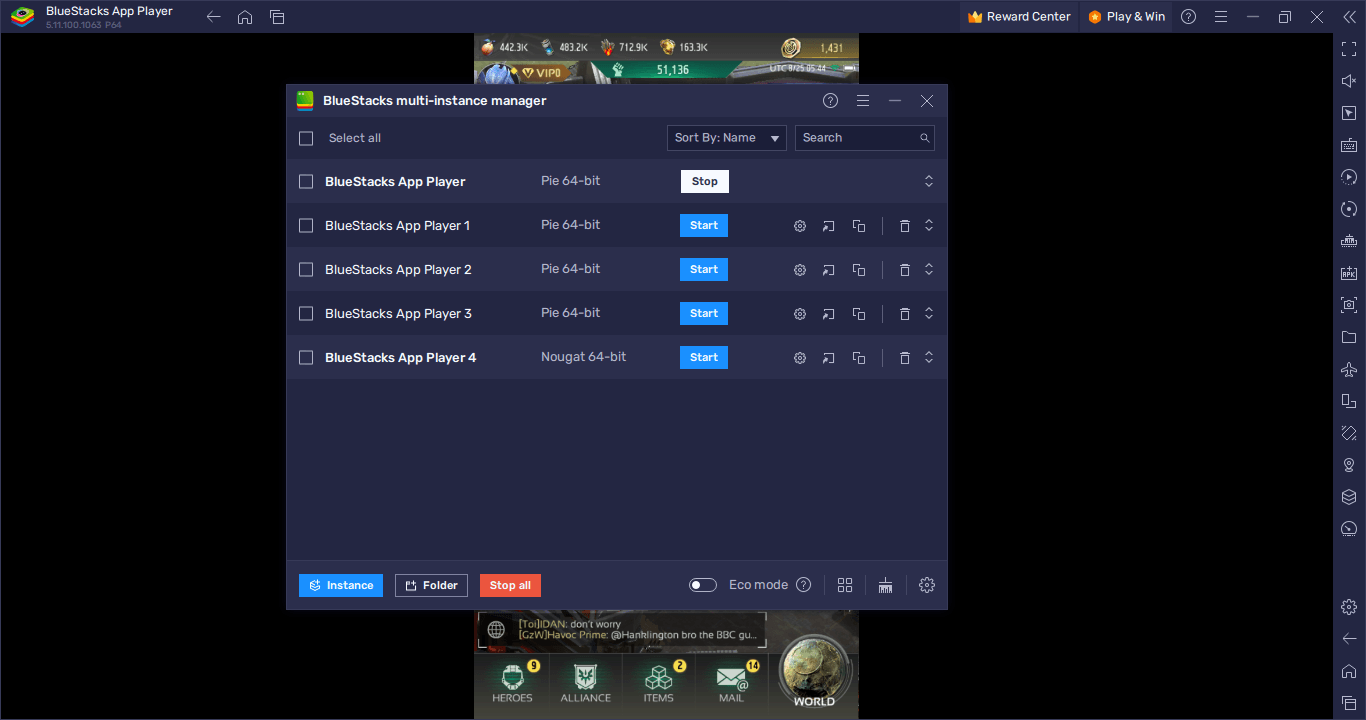Open Play & Win tab

(1126, 17)
